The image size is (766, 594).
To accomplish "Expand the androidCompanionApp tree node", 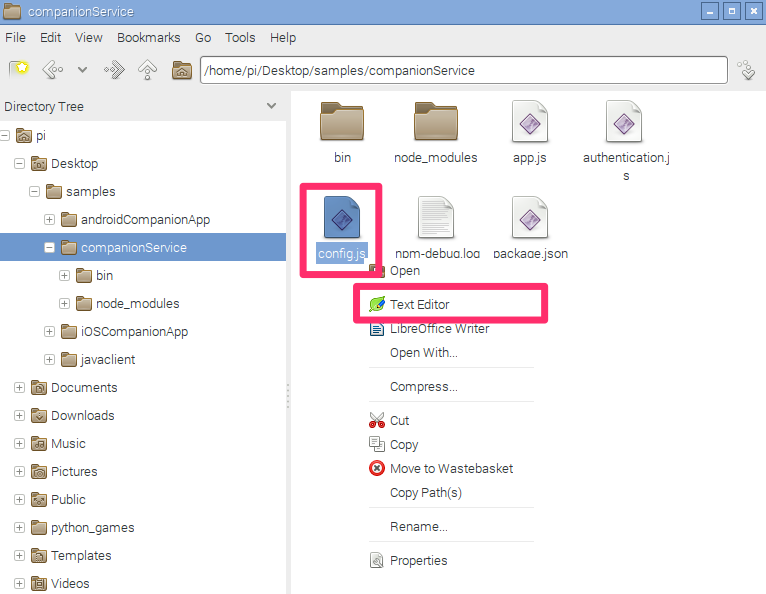I will coord(49,219).
